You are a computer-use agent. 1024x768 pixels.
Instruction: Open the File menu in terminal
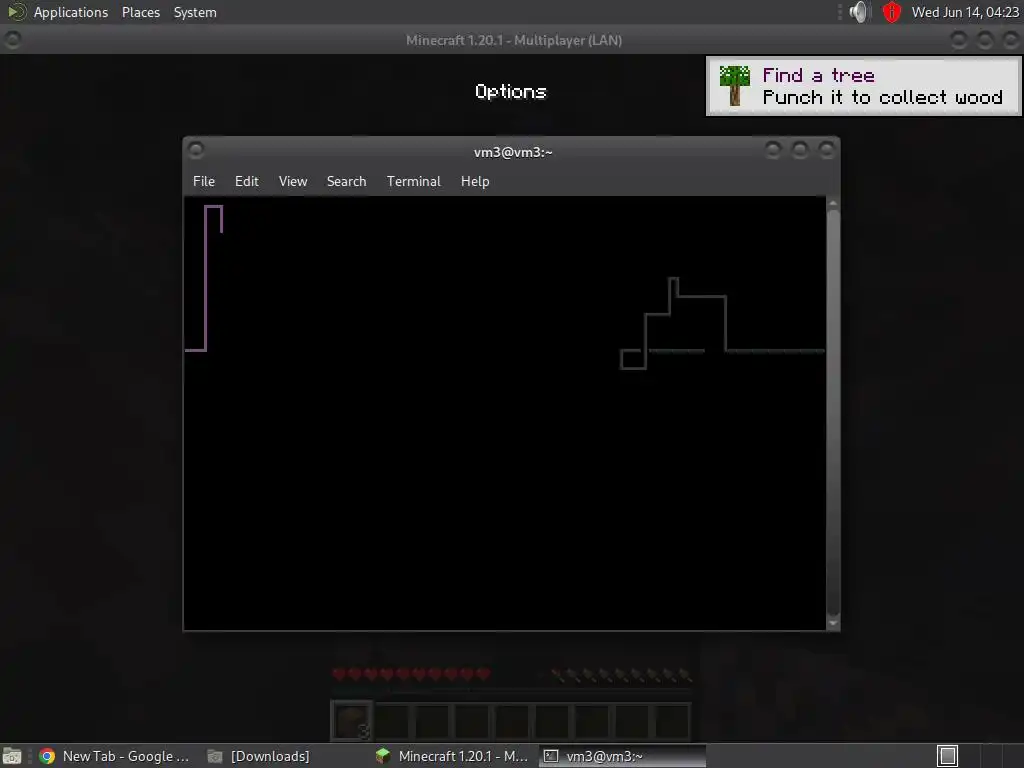pos(204,181)
